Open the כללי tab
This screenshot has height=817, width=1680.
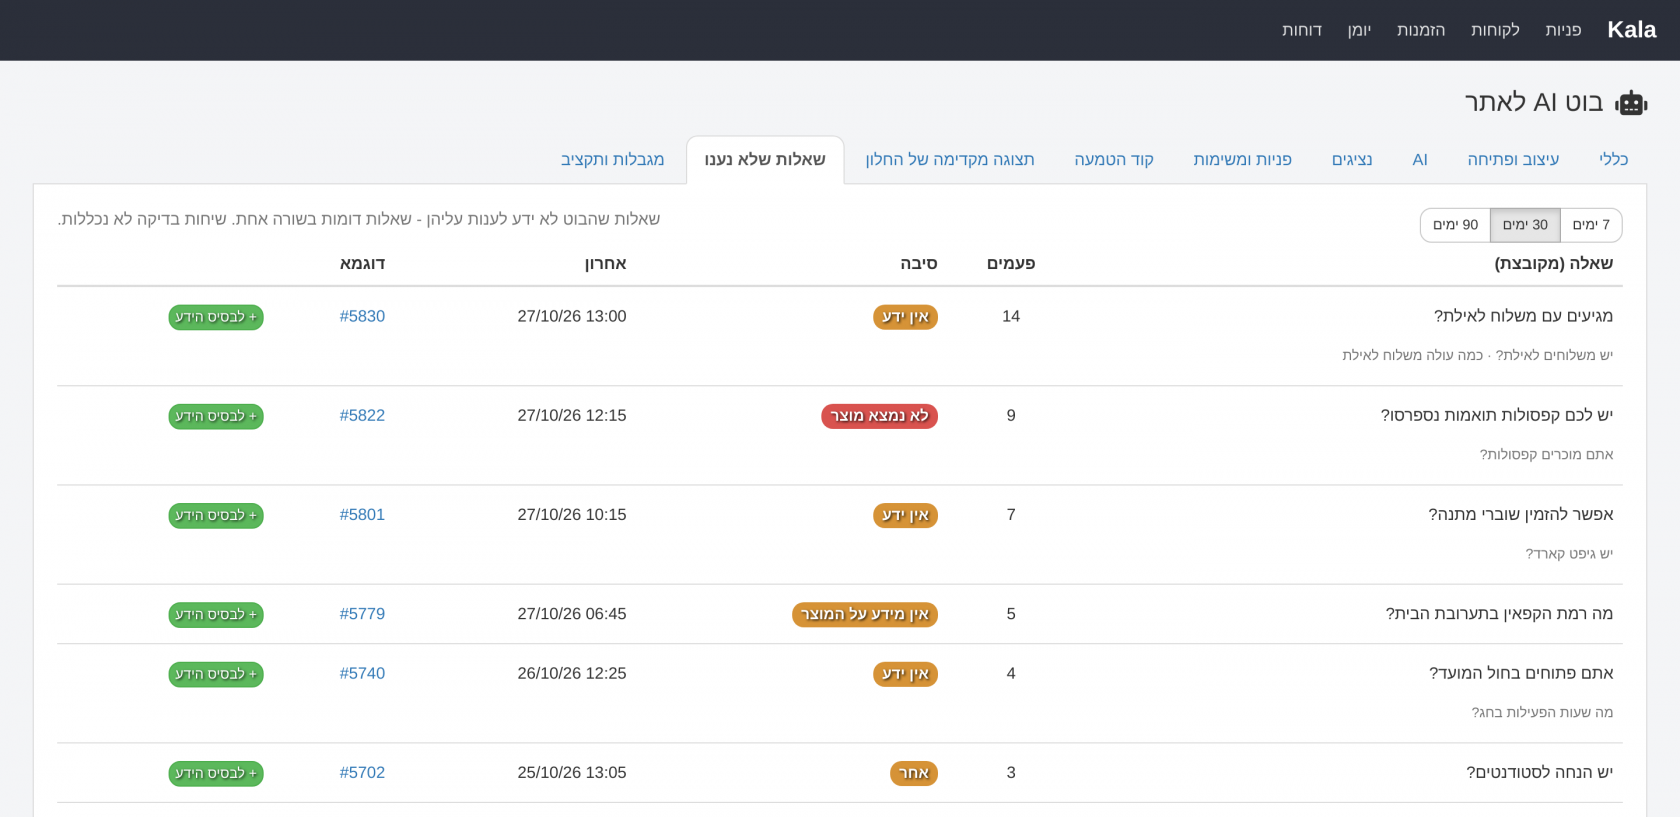pyautogui.click(x=1614, y=160)
